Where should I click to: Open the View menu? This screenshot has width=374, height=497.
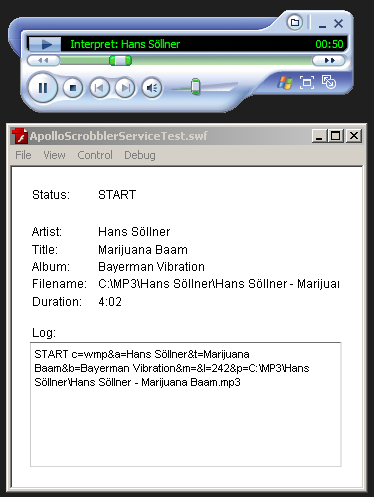[54, 155]
